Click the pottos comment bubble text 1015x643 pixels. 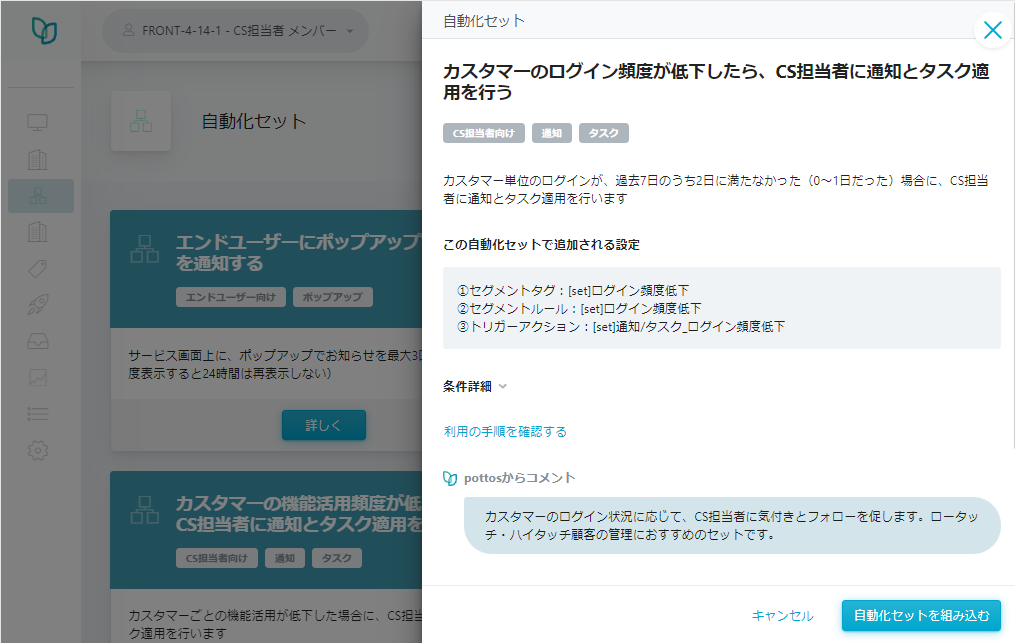click(x=731, y=526)
